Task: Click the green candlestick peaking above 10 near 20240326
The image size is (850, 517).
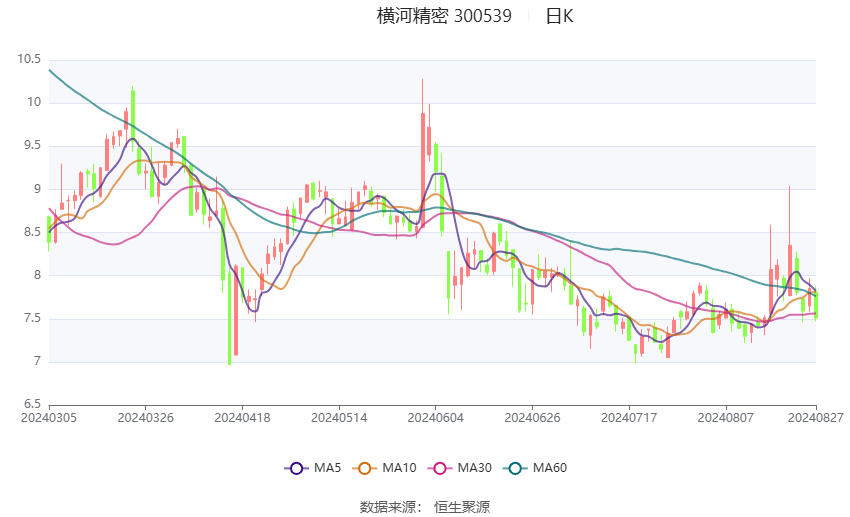Action: coord(133,117)
